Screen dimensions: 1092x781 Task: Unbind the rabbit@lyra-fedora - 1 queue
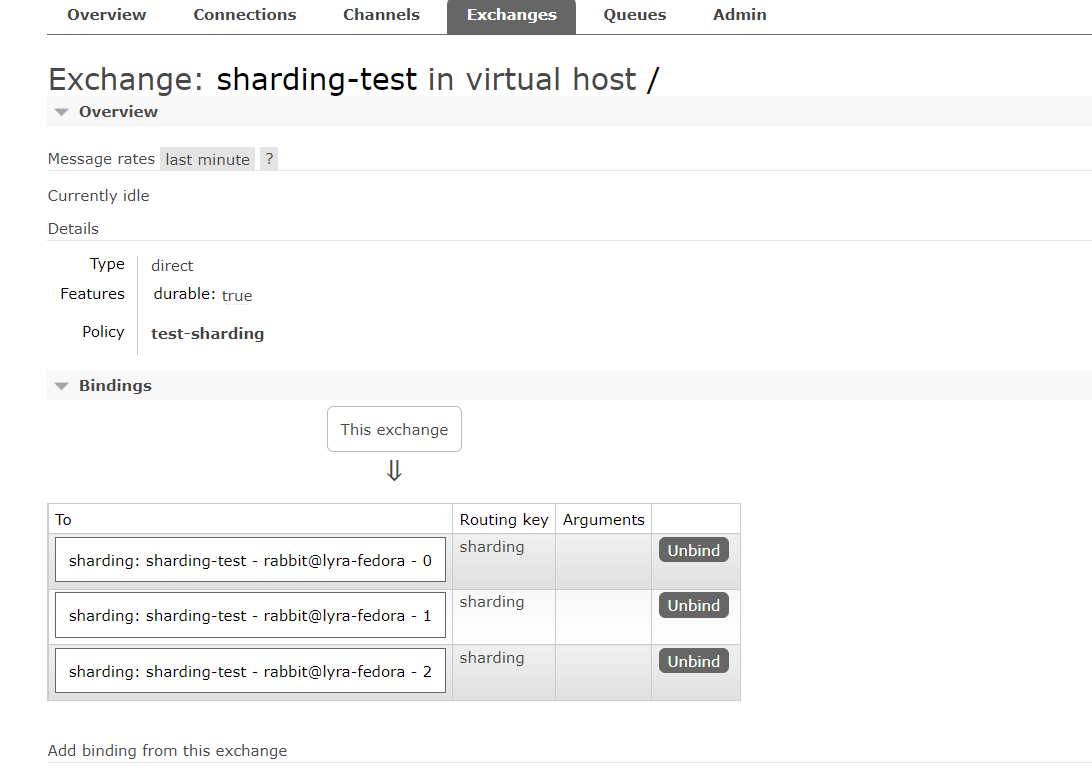tap(693, 605)
